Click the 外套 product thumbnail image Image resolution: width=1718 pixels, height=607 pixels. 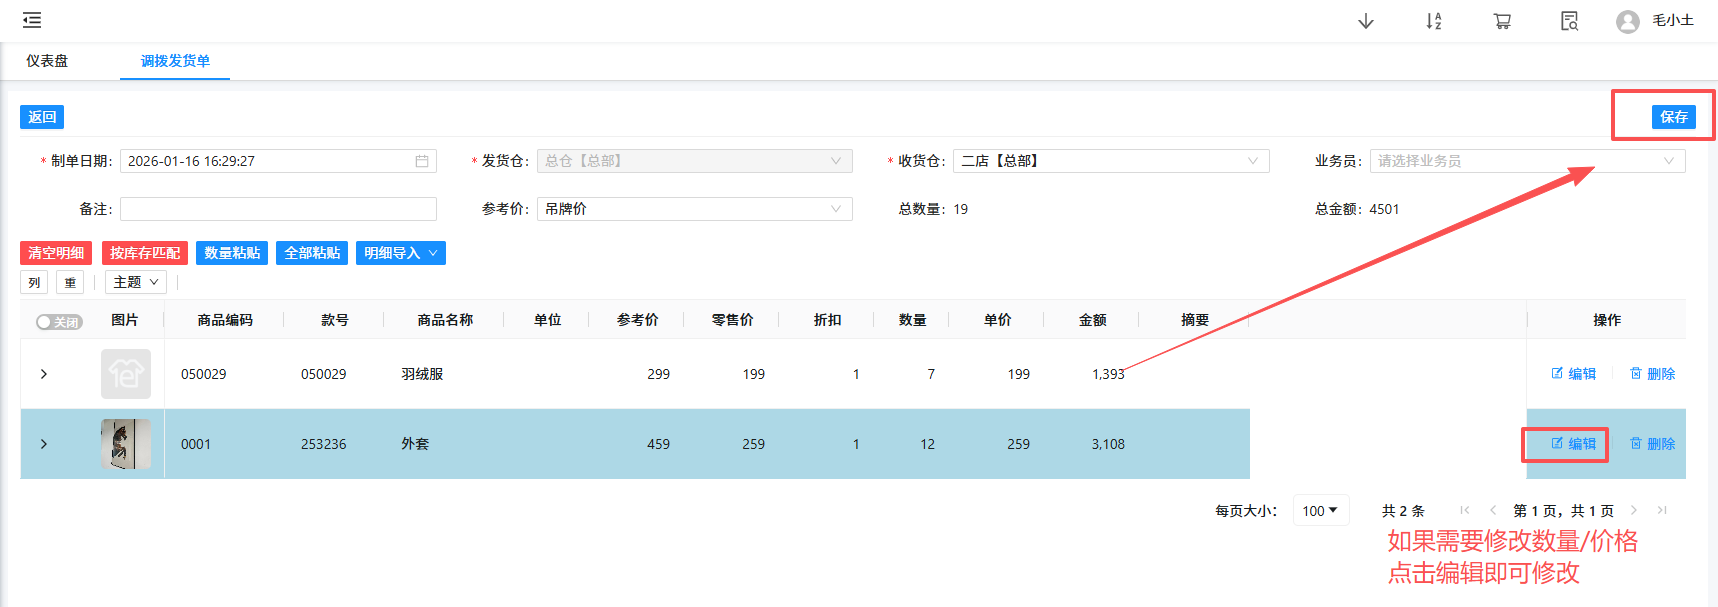click(126, 444)
